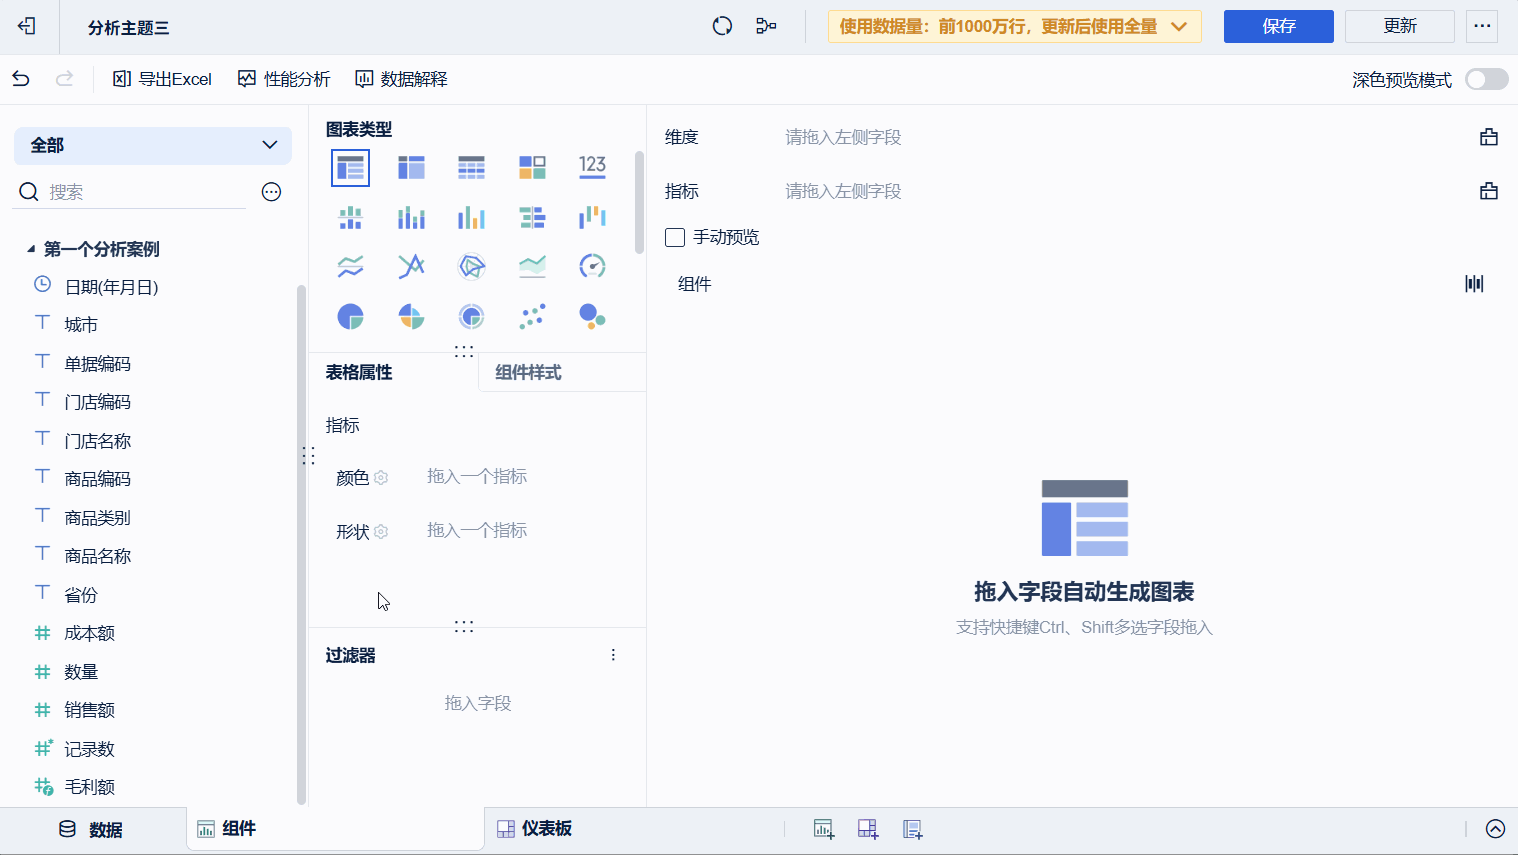Select the gauge chart type
Viewport: 1518px width, 855px height.
pyautogui.click(x=592, y=266)
